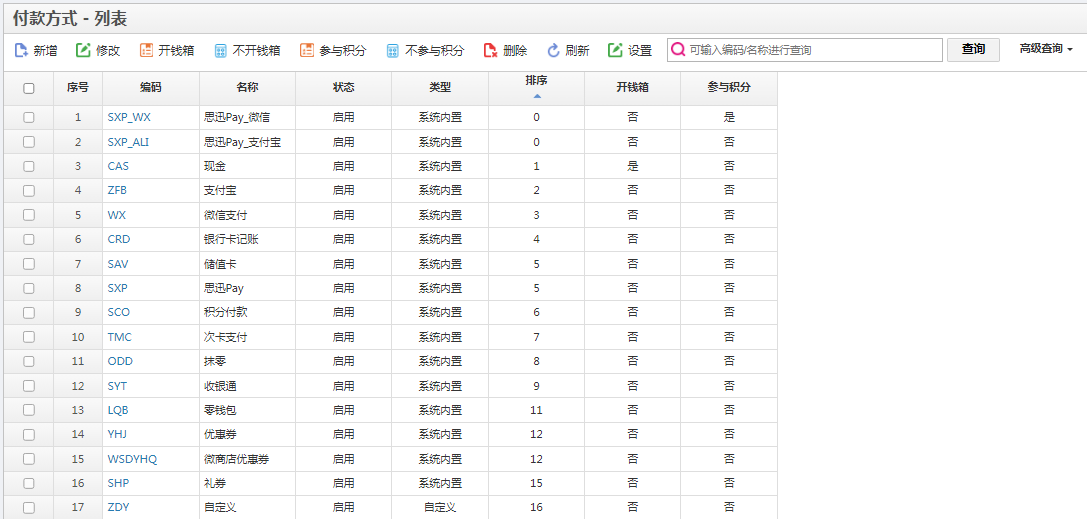Click the 删除 (delete) toolbar icon
This screenshot has width=1087, height=519.
click(491, 50)
